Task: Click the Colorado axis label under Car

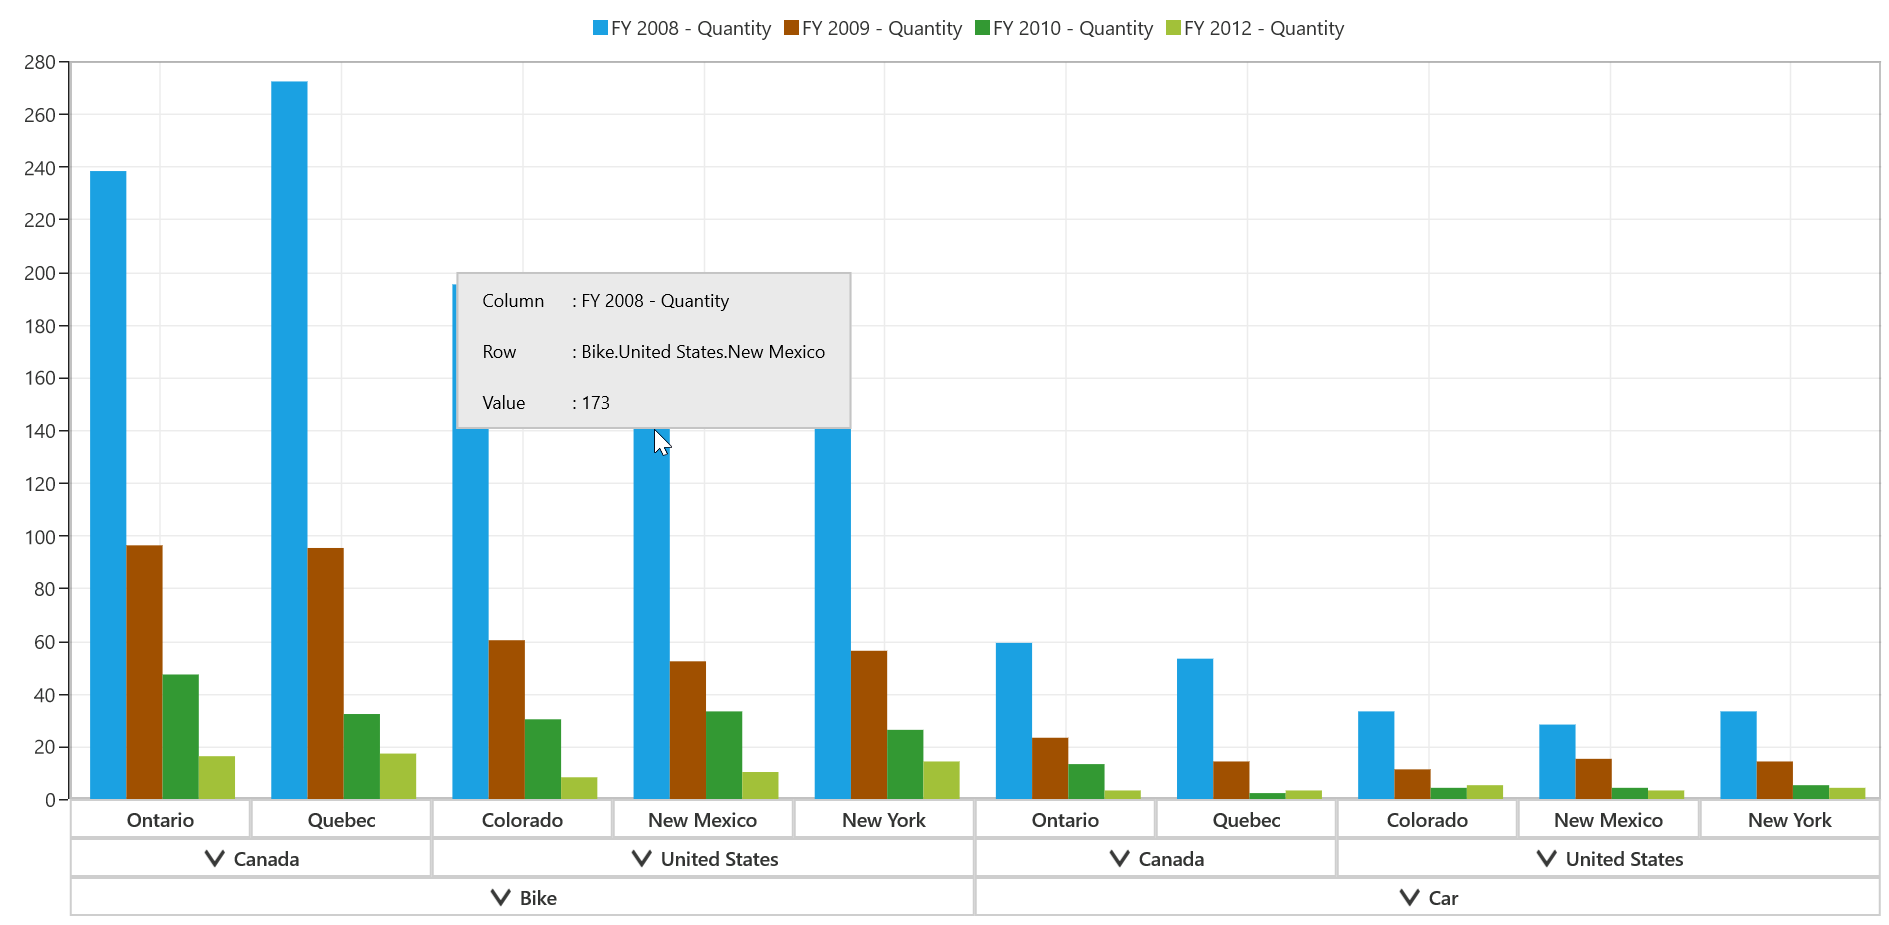Action: coord(1428,820)
